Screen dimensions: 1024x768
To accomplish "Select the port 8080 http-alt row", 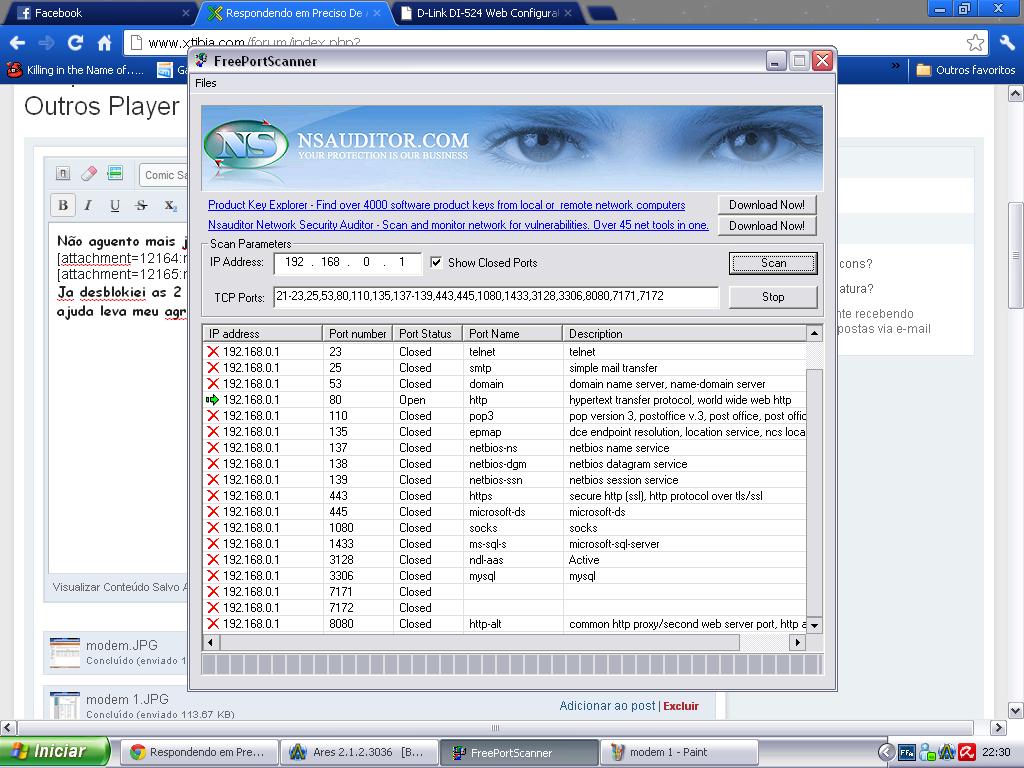I will tap(505, 624).
